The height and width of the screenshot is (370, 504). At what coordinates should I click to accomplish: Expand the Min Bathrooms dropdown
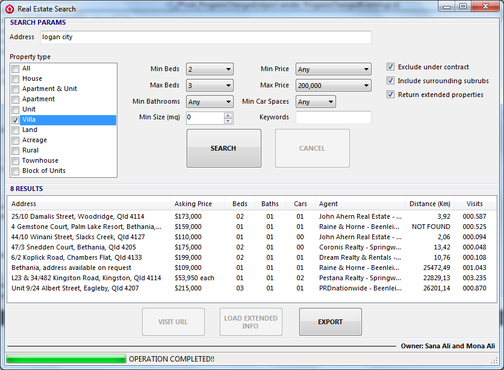pyautogui.click(x=210, y=101)
